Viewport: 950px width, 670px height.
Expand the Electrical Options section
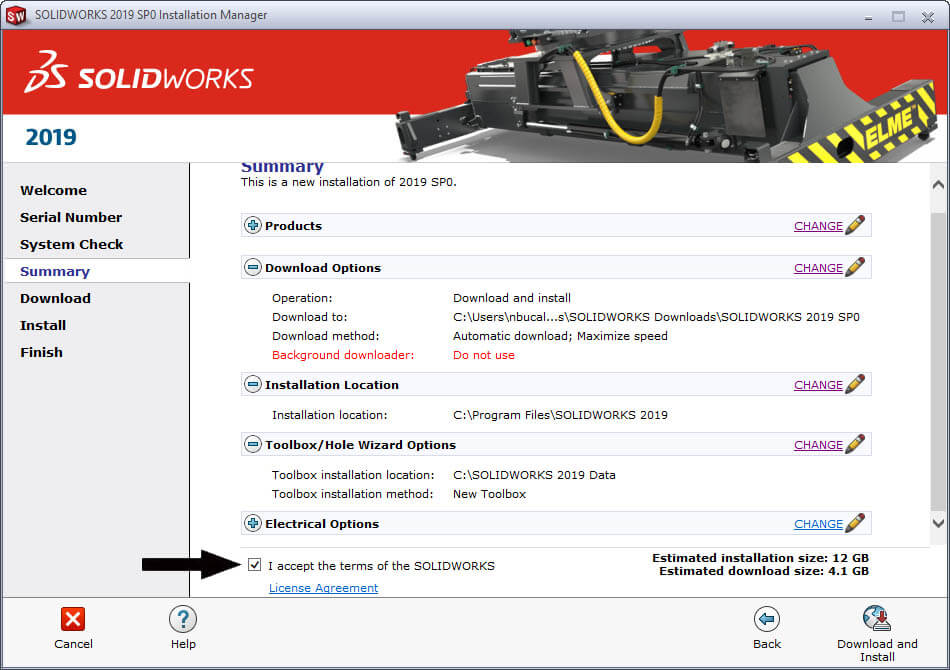pos(253,524)
